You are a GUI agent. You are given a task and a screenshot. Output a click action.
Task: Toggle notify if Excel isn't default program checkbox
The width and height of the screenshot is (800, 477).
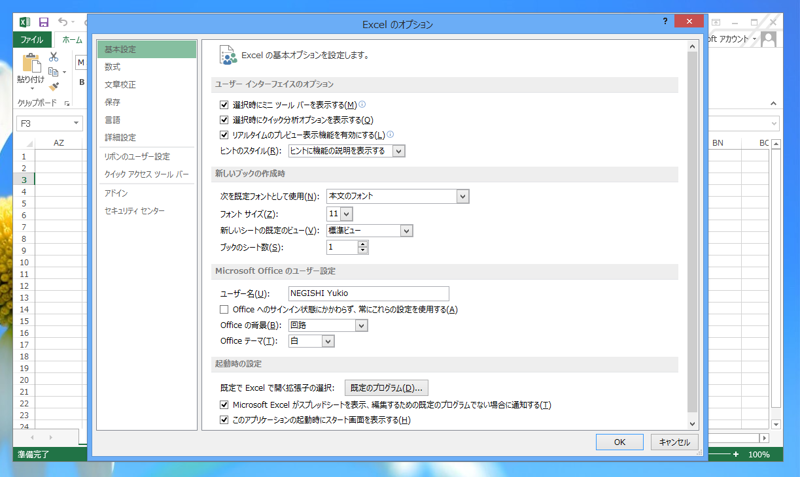coord(224,405)
